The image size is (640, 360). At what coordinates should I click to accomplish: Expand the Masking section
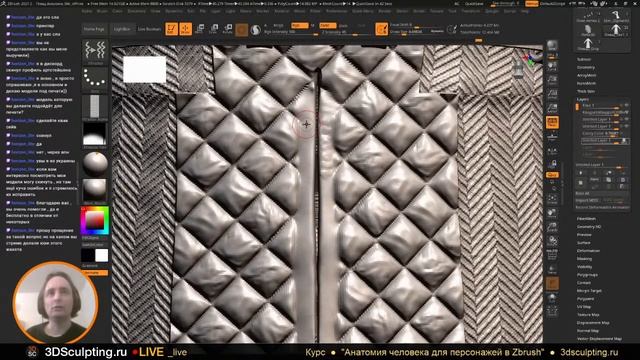(x=584, y=259)
